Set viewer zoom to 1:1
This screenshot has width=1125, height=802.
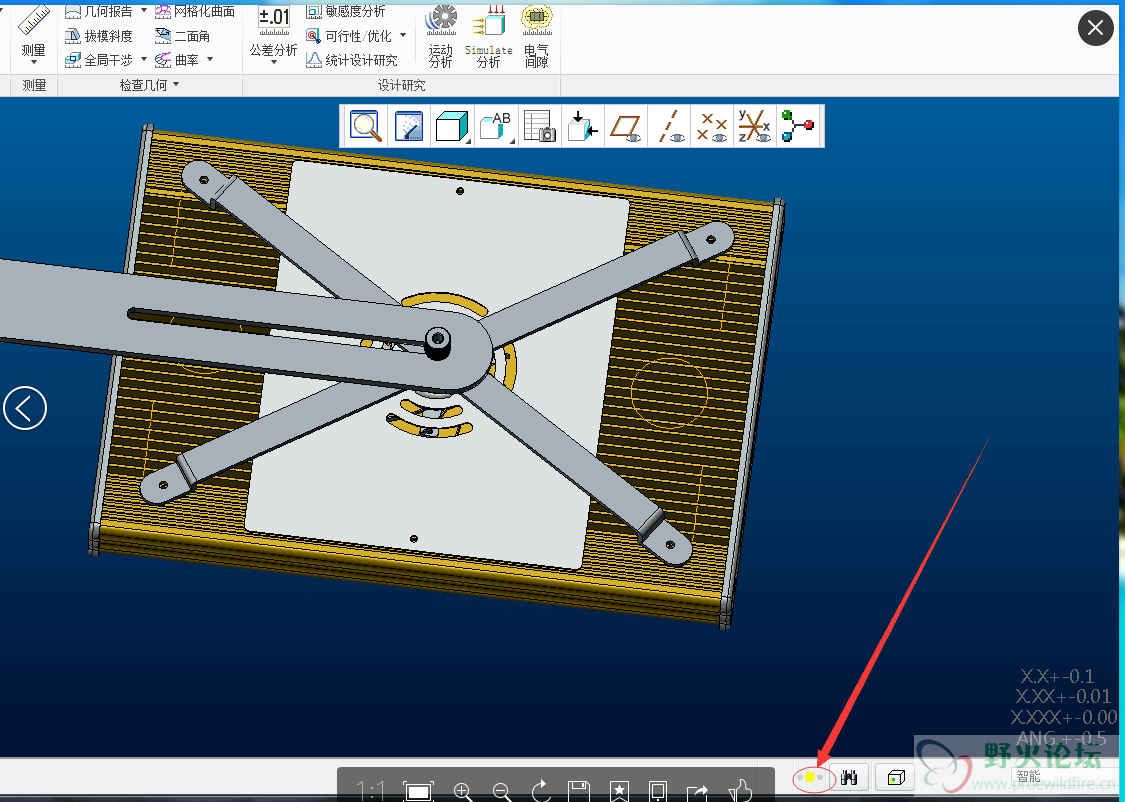pyautogui.click(x=371, y=791)
